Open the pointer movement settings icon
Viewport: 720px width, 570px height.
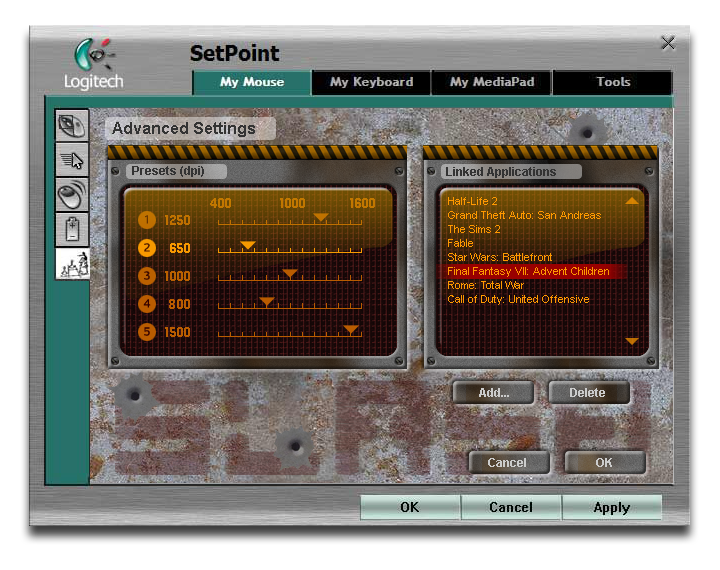[x=72, y=160]
